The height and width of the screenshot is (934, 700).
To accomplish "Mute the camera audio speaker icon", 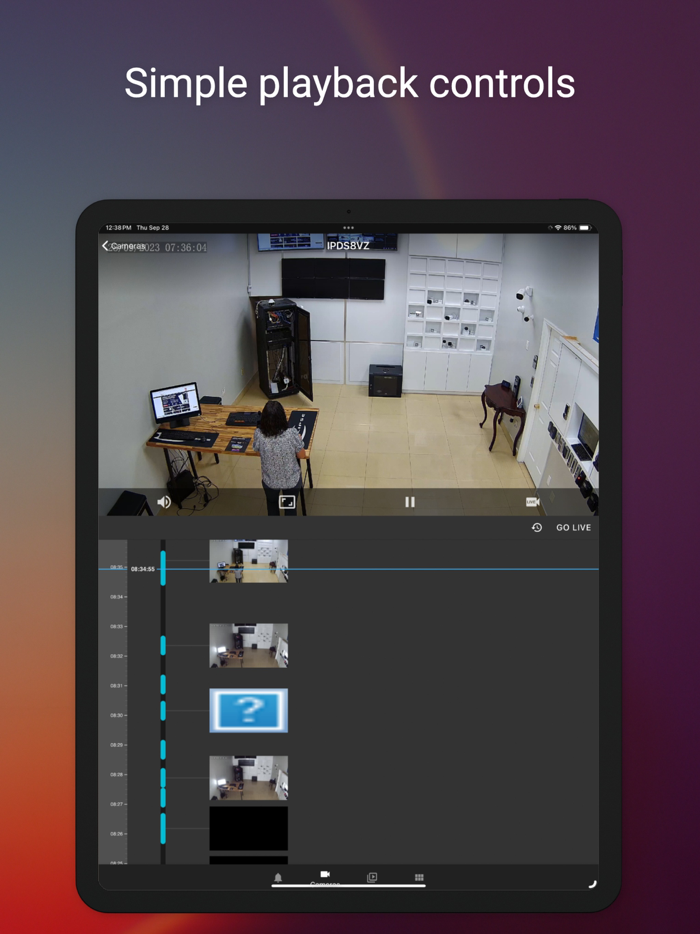I will [164, 502].
